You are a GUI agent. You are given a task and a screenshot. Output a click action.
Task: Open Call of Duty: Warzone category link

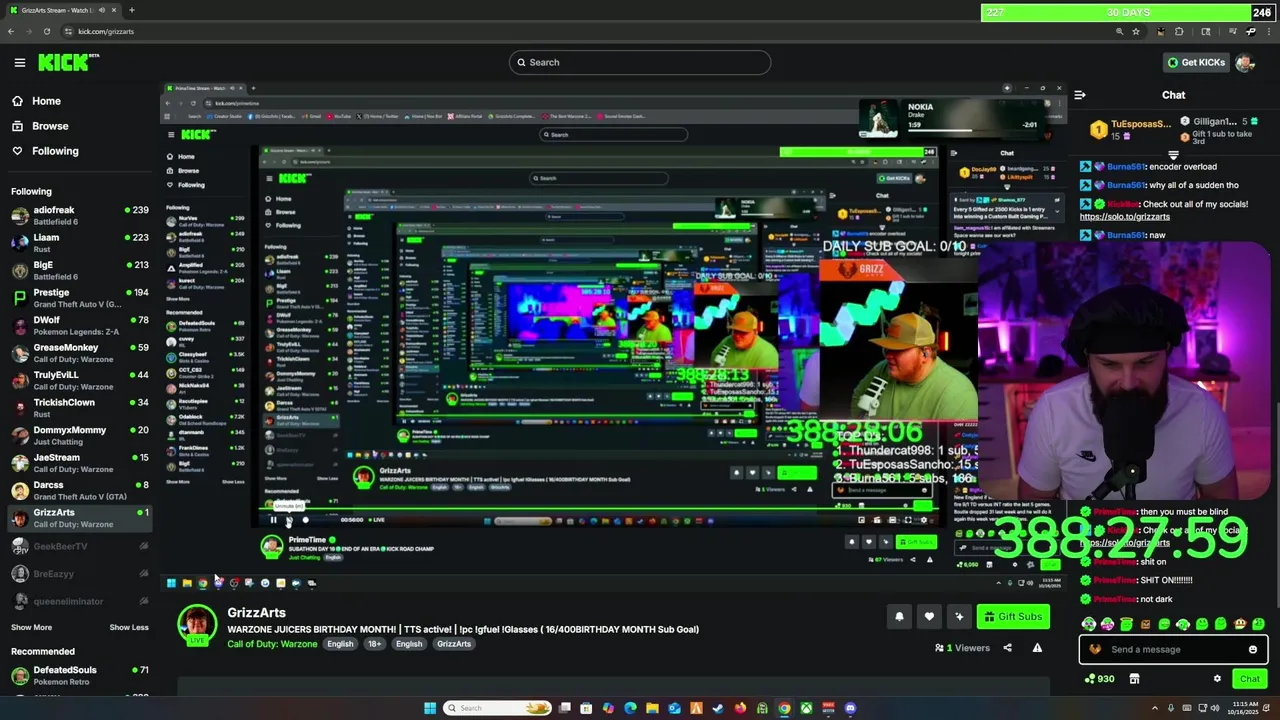tap(272, 644)
